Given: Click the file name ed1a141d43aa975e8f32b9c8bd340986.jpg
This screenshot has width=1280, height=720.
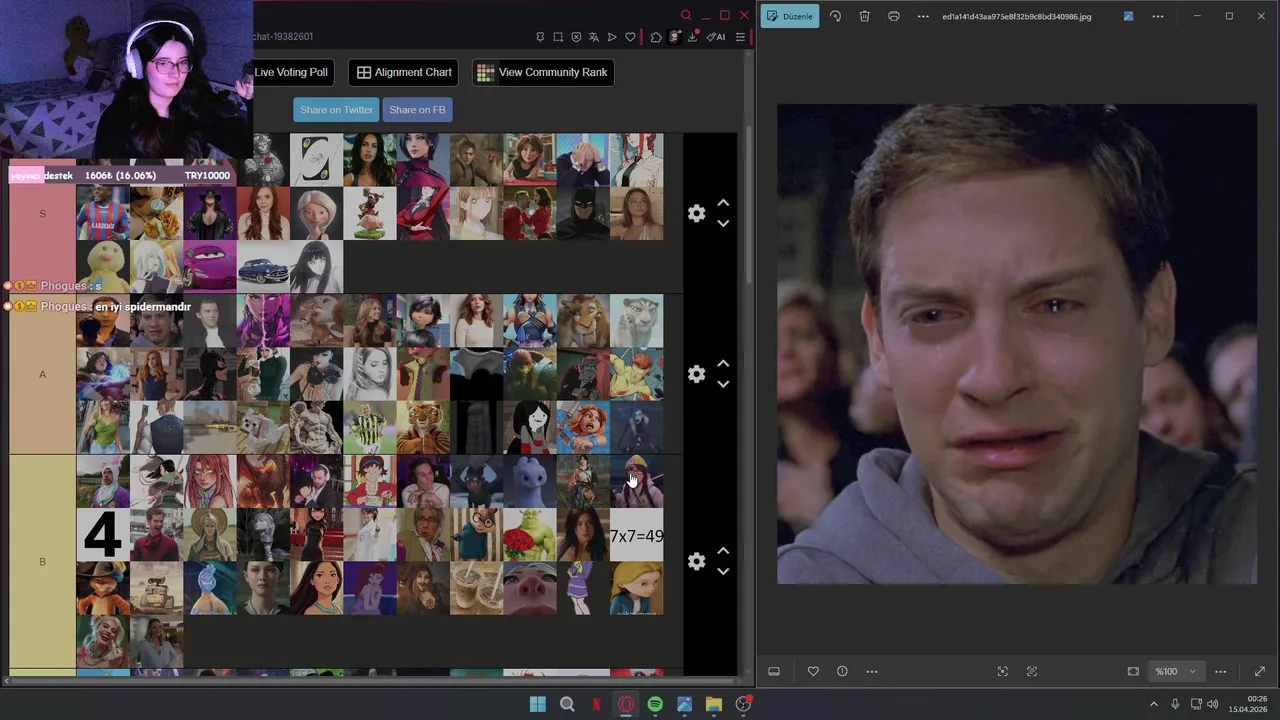Looking at the screenshot, I should point(1016,16).
